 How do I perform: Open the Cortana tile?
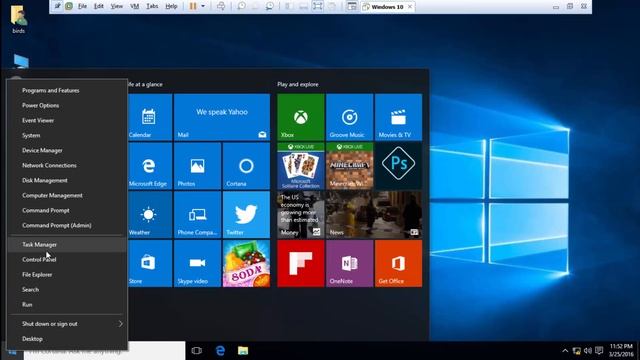tap(247, 166)
